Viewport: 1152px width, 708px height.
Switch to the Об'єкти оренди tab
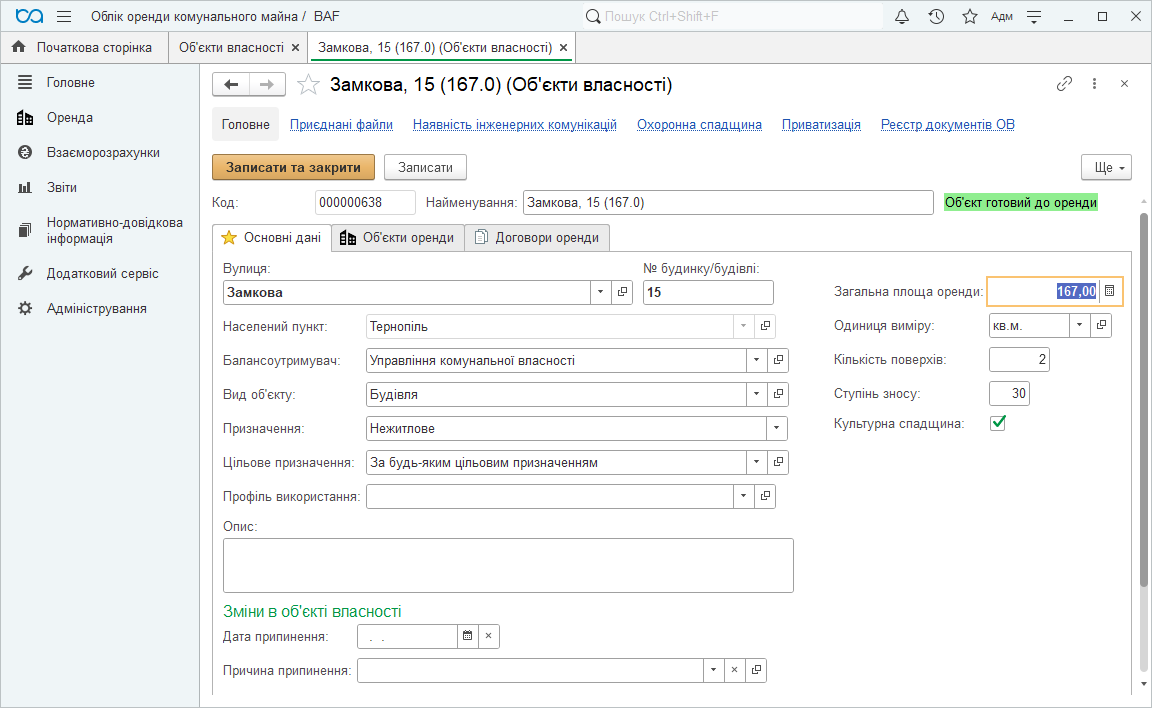coord(397,238)
